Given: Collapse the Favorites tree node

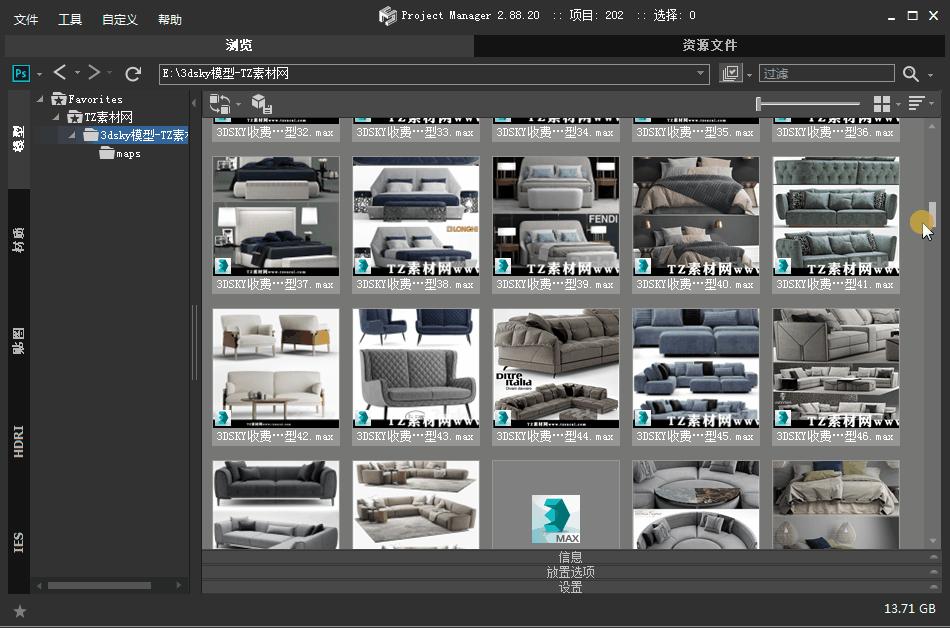Looking at the screenshot, I should (42, 98).
